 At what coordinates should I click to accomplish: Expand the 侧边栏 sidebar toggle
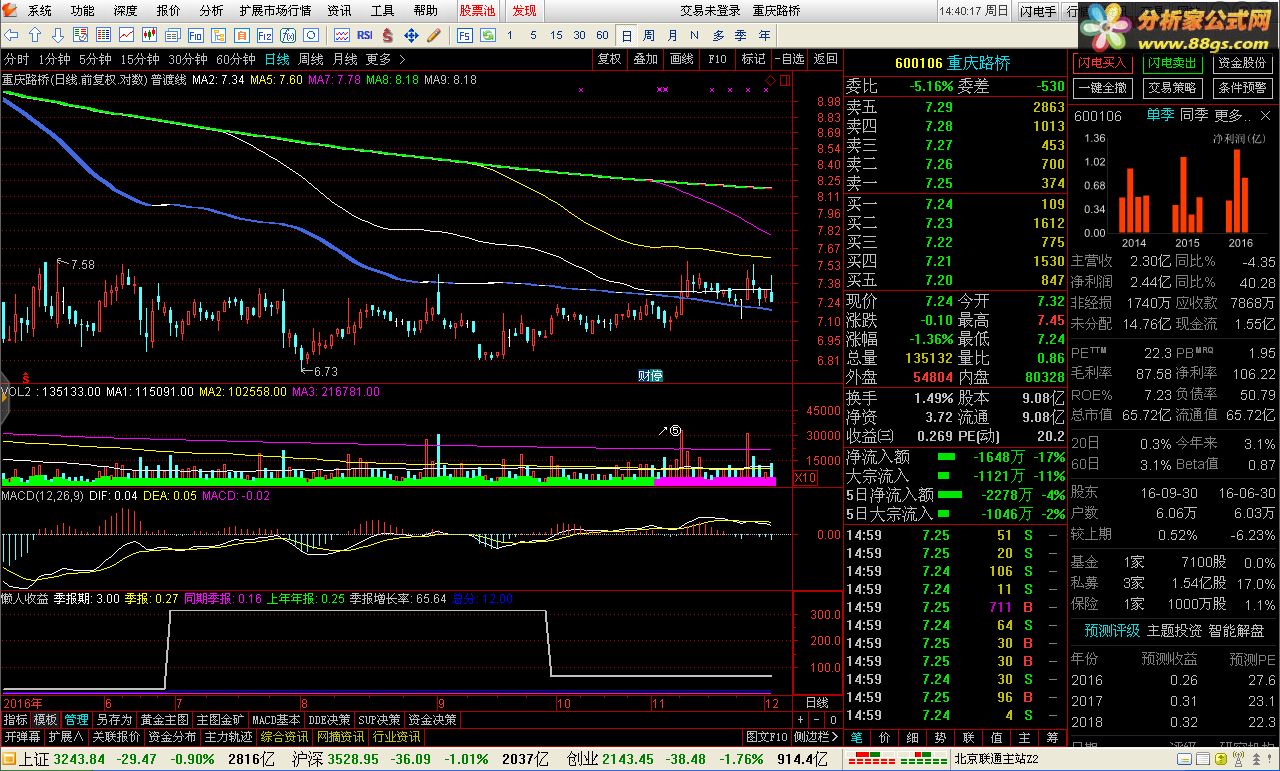816,737
